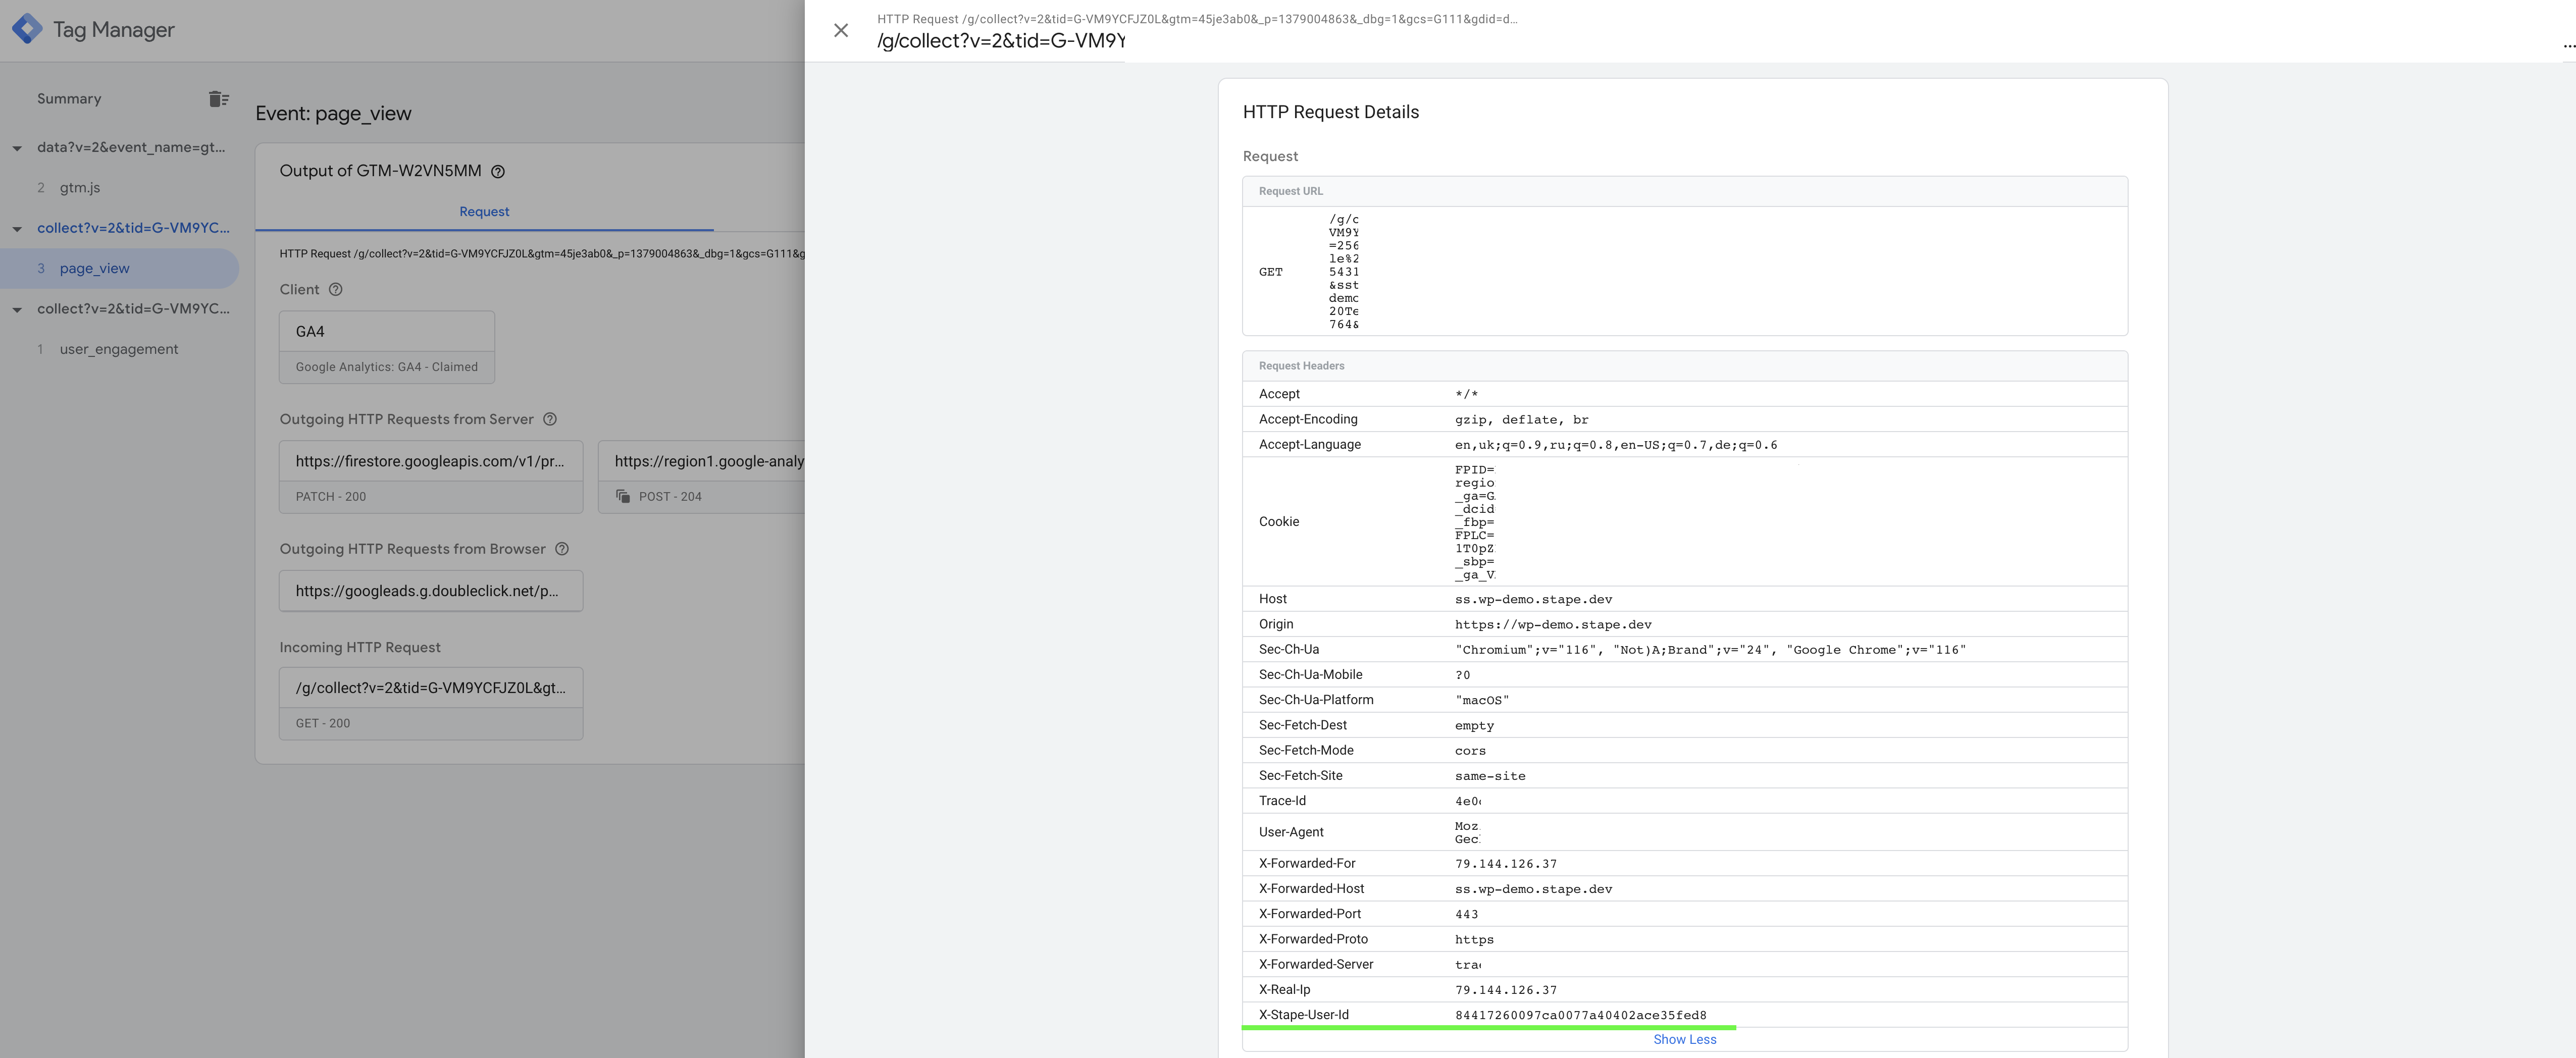
Task: Click the Trace-Id header name
Action: point(1282,801)
